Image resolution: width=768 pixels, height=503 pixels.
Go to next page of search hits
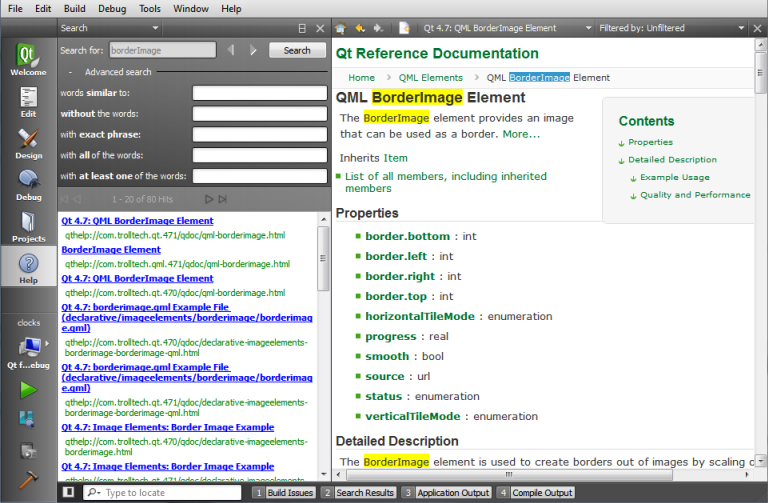click(209, 199)
